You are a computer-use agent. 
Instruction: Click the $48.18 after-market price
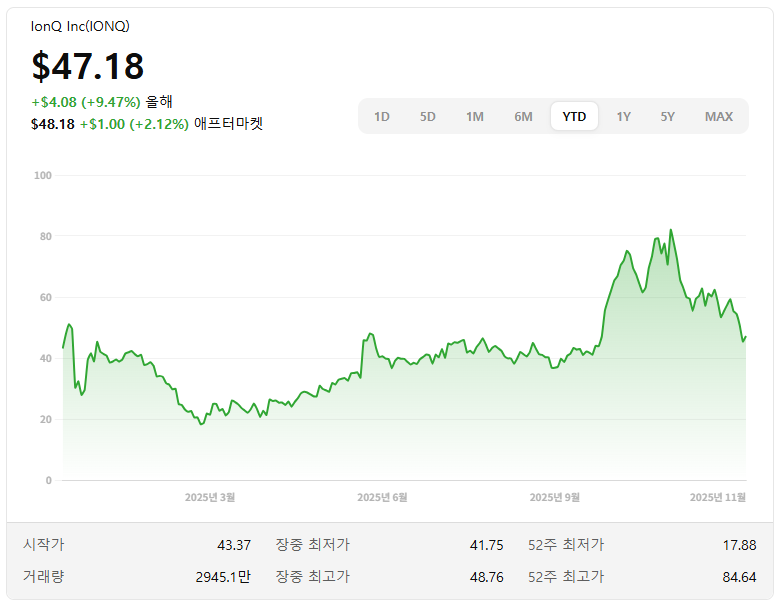pos(53,124)
